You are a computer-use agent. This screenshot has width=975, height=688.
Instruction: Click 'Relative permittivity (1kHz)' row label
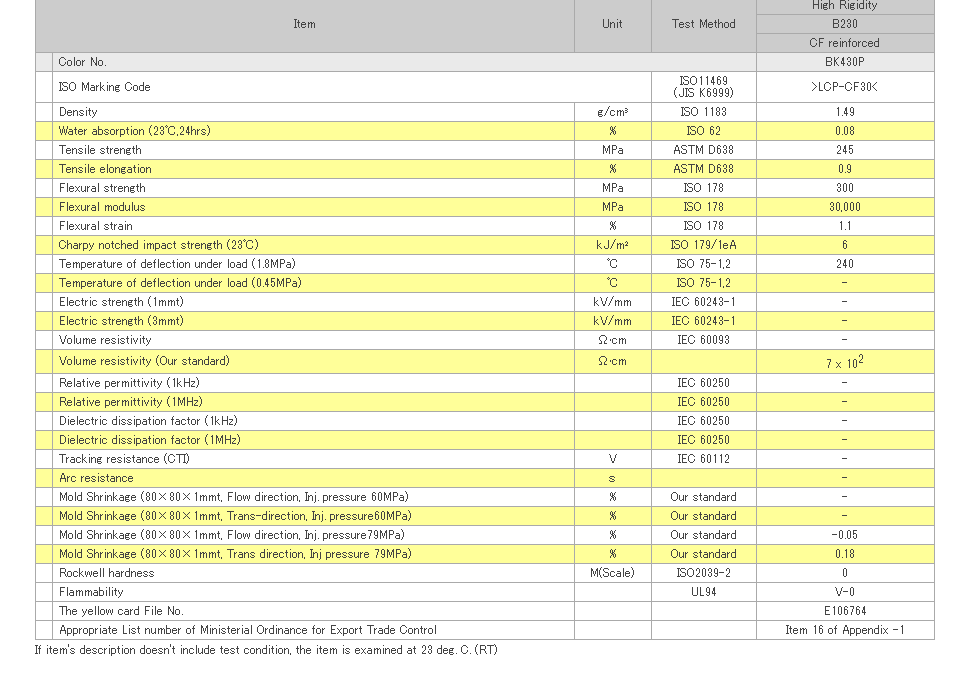point(129,383)
